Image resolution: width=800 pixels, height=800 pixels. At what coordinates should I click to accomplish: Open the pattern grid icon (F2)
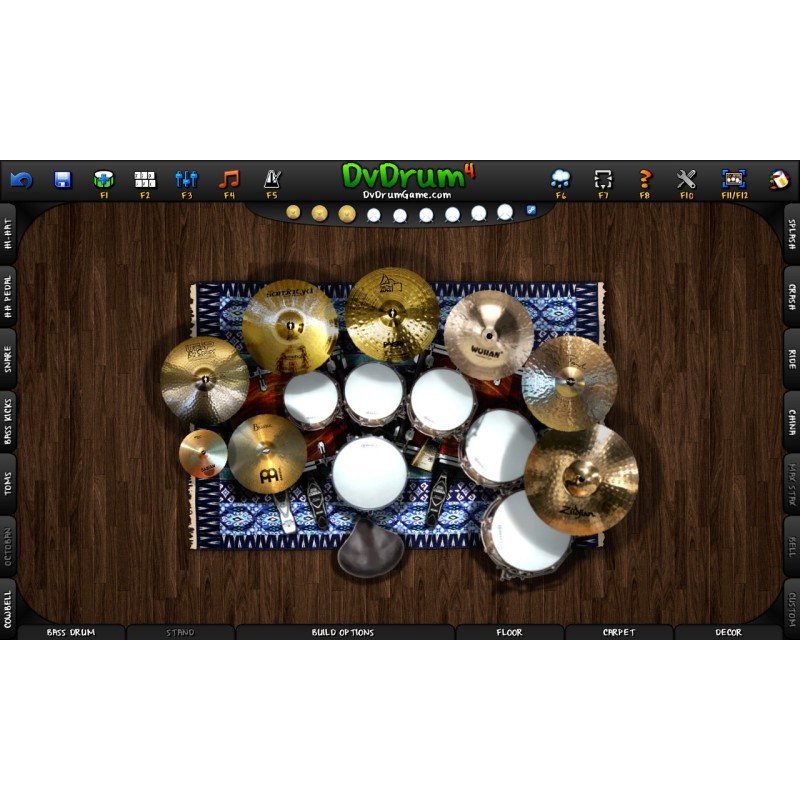point(145,180)
